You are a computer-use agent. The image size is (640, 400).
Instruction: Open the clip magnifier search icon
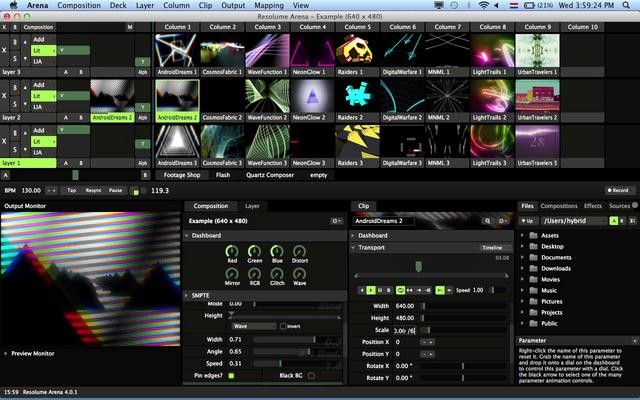(x=487, y=221)
